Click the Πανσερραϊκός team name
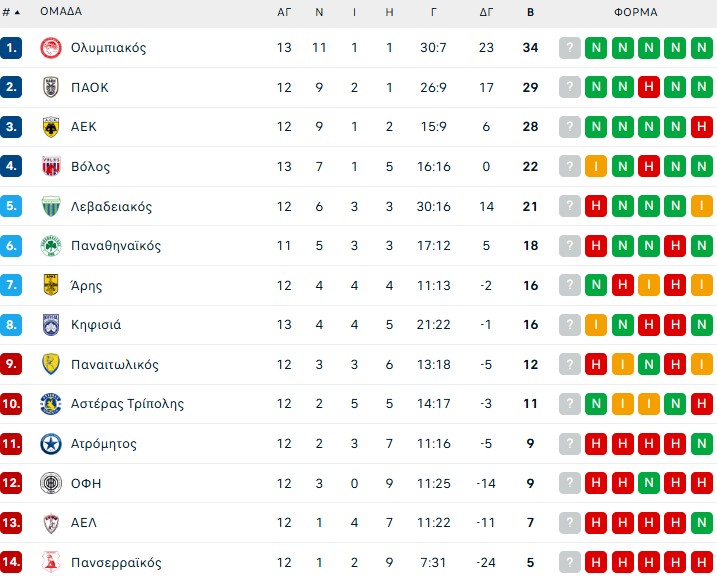The width and height of the screenshot is (717, 580). pos(116,563)
